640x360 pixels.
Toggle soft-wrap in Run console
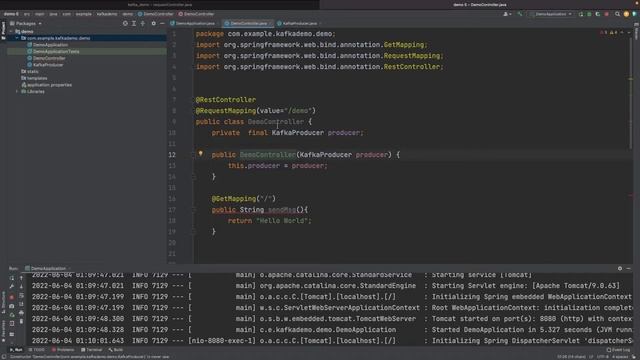pos(22,296)
